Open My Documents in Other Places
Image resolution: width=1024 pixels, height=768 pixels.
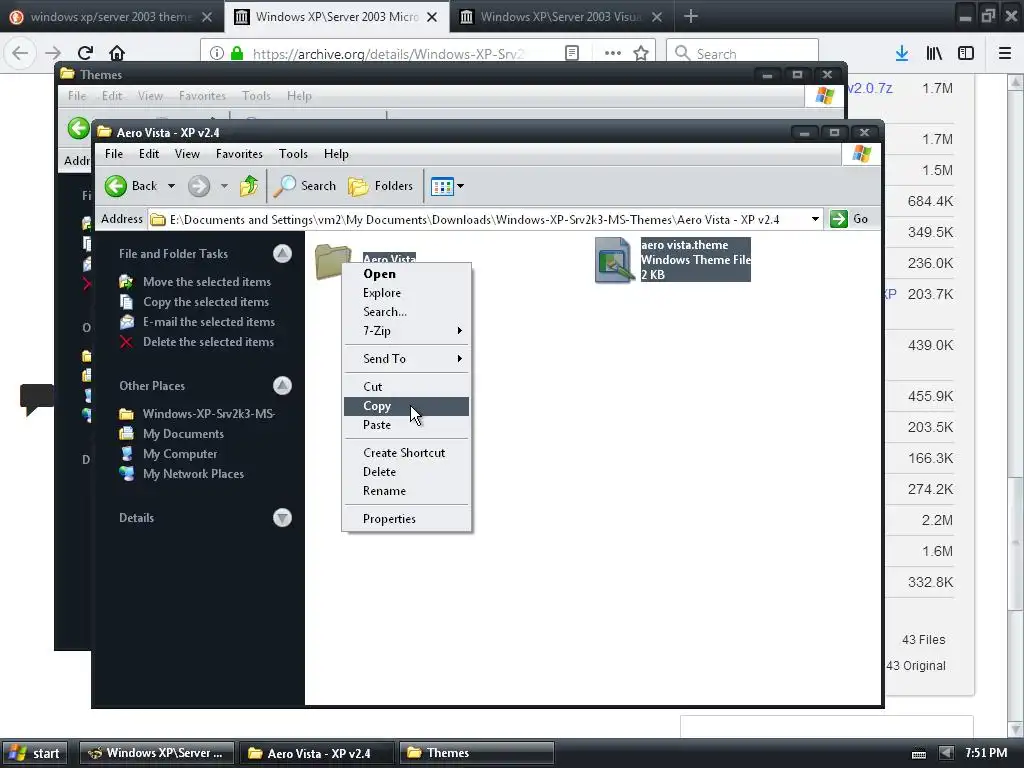point(183,434)
